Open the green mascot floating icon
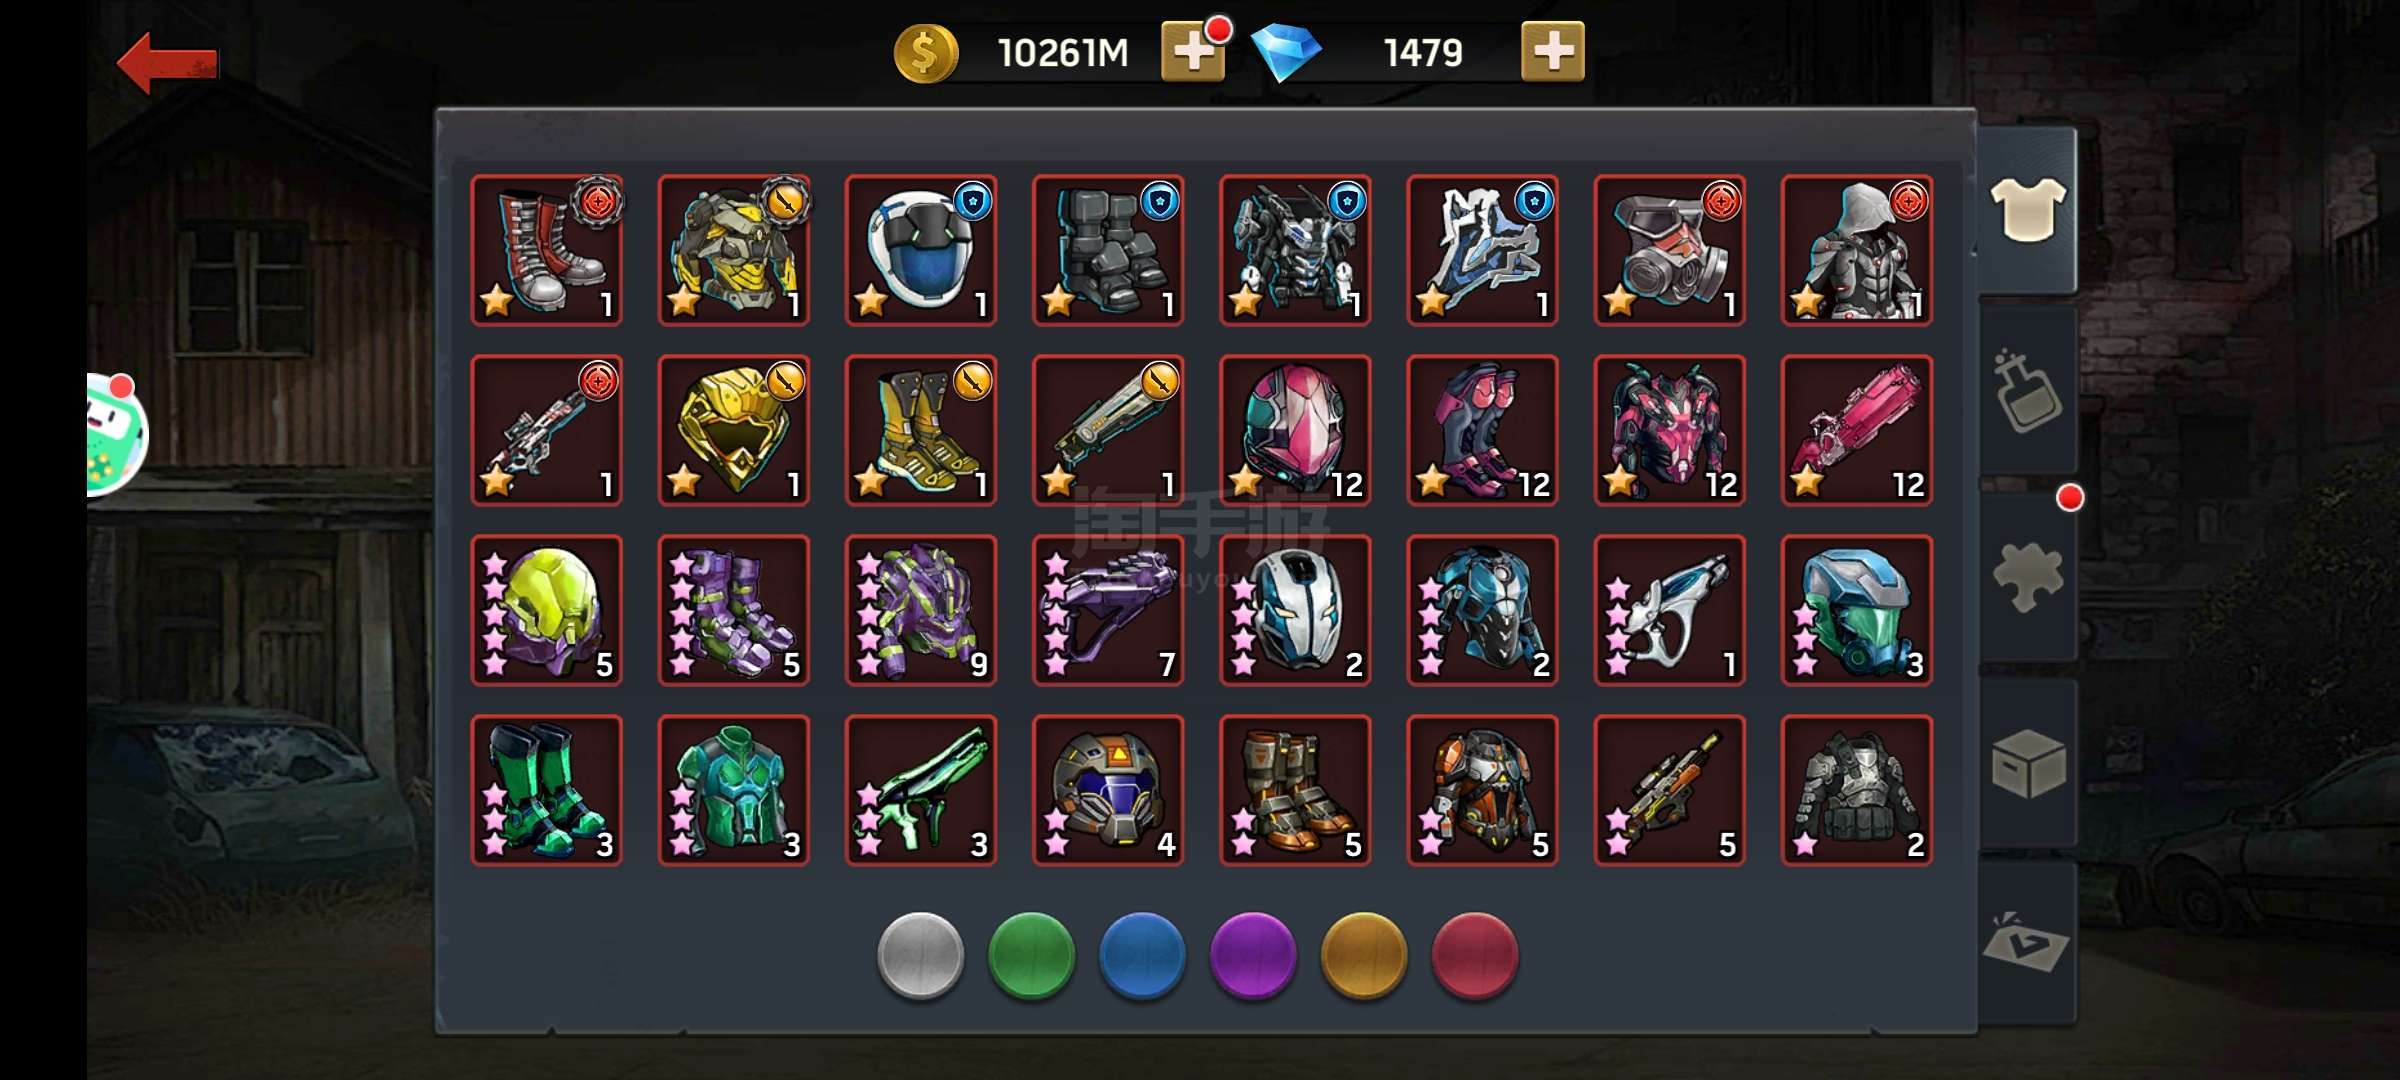This screenshot has height=1080, width=2400. [x=116, y=435]
